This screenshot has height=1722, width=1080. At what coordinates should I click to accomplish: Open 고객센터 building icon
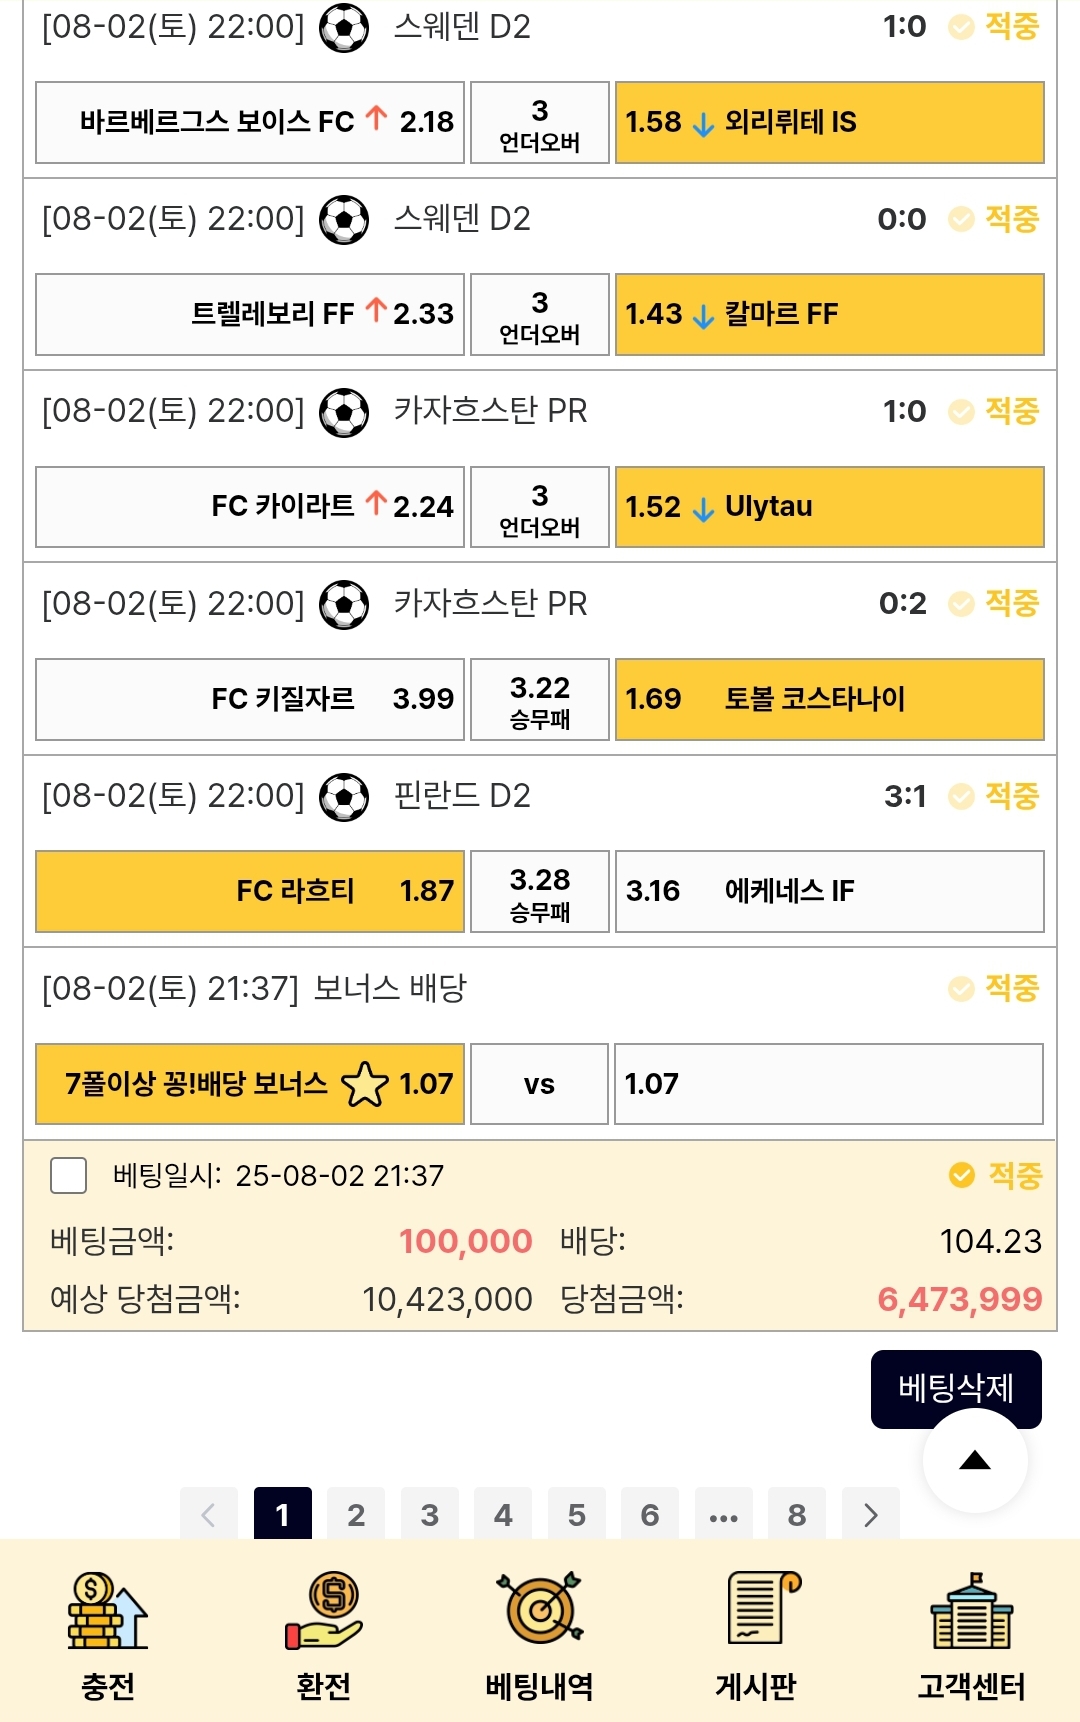click(971, 1611)
